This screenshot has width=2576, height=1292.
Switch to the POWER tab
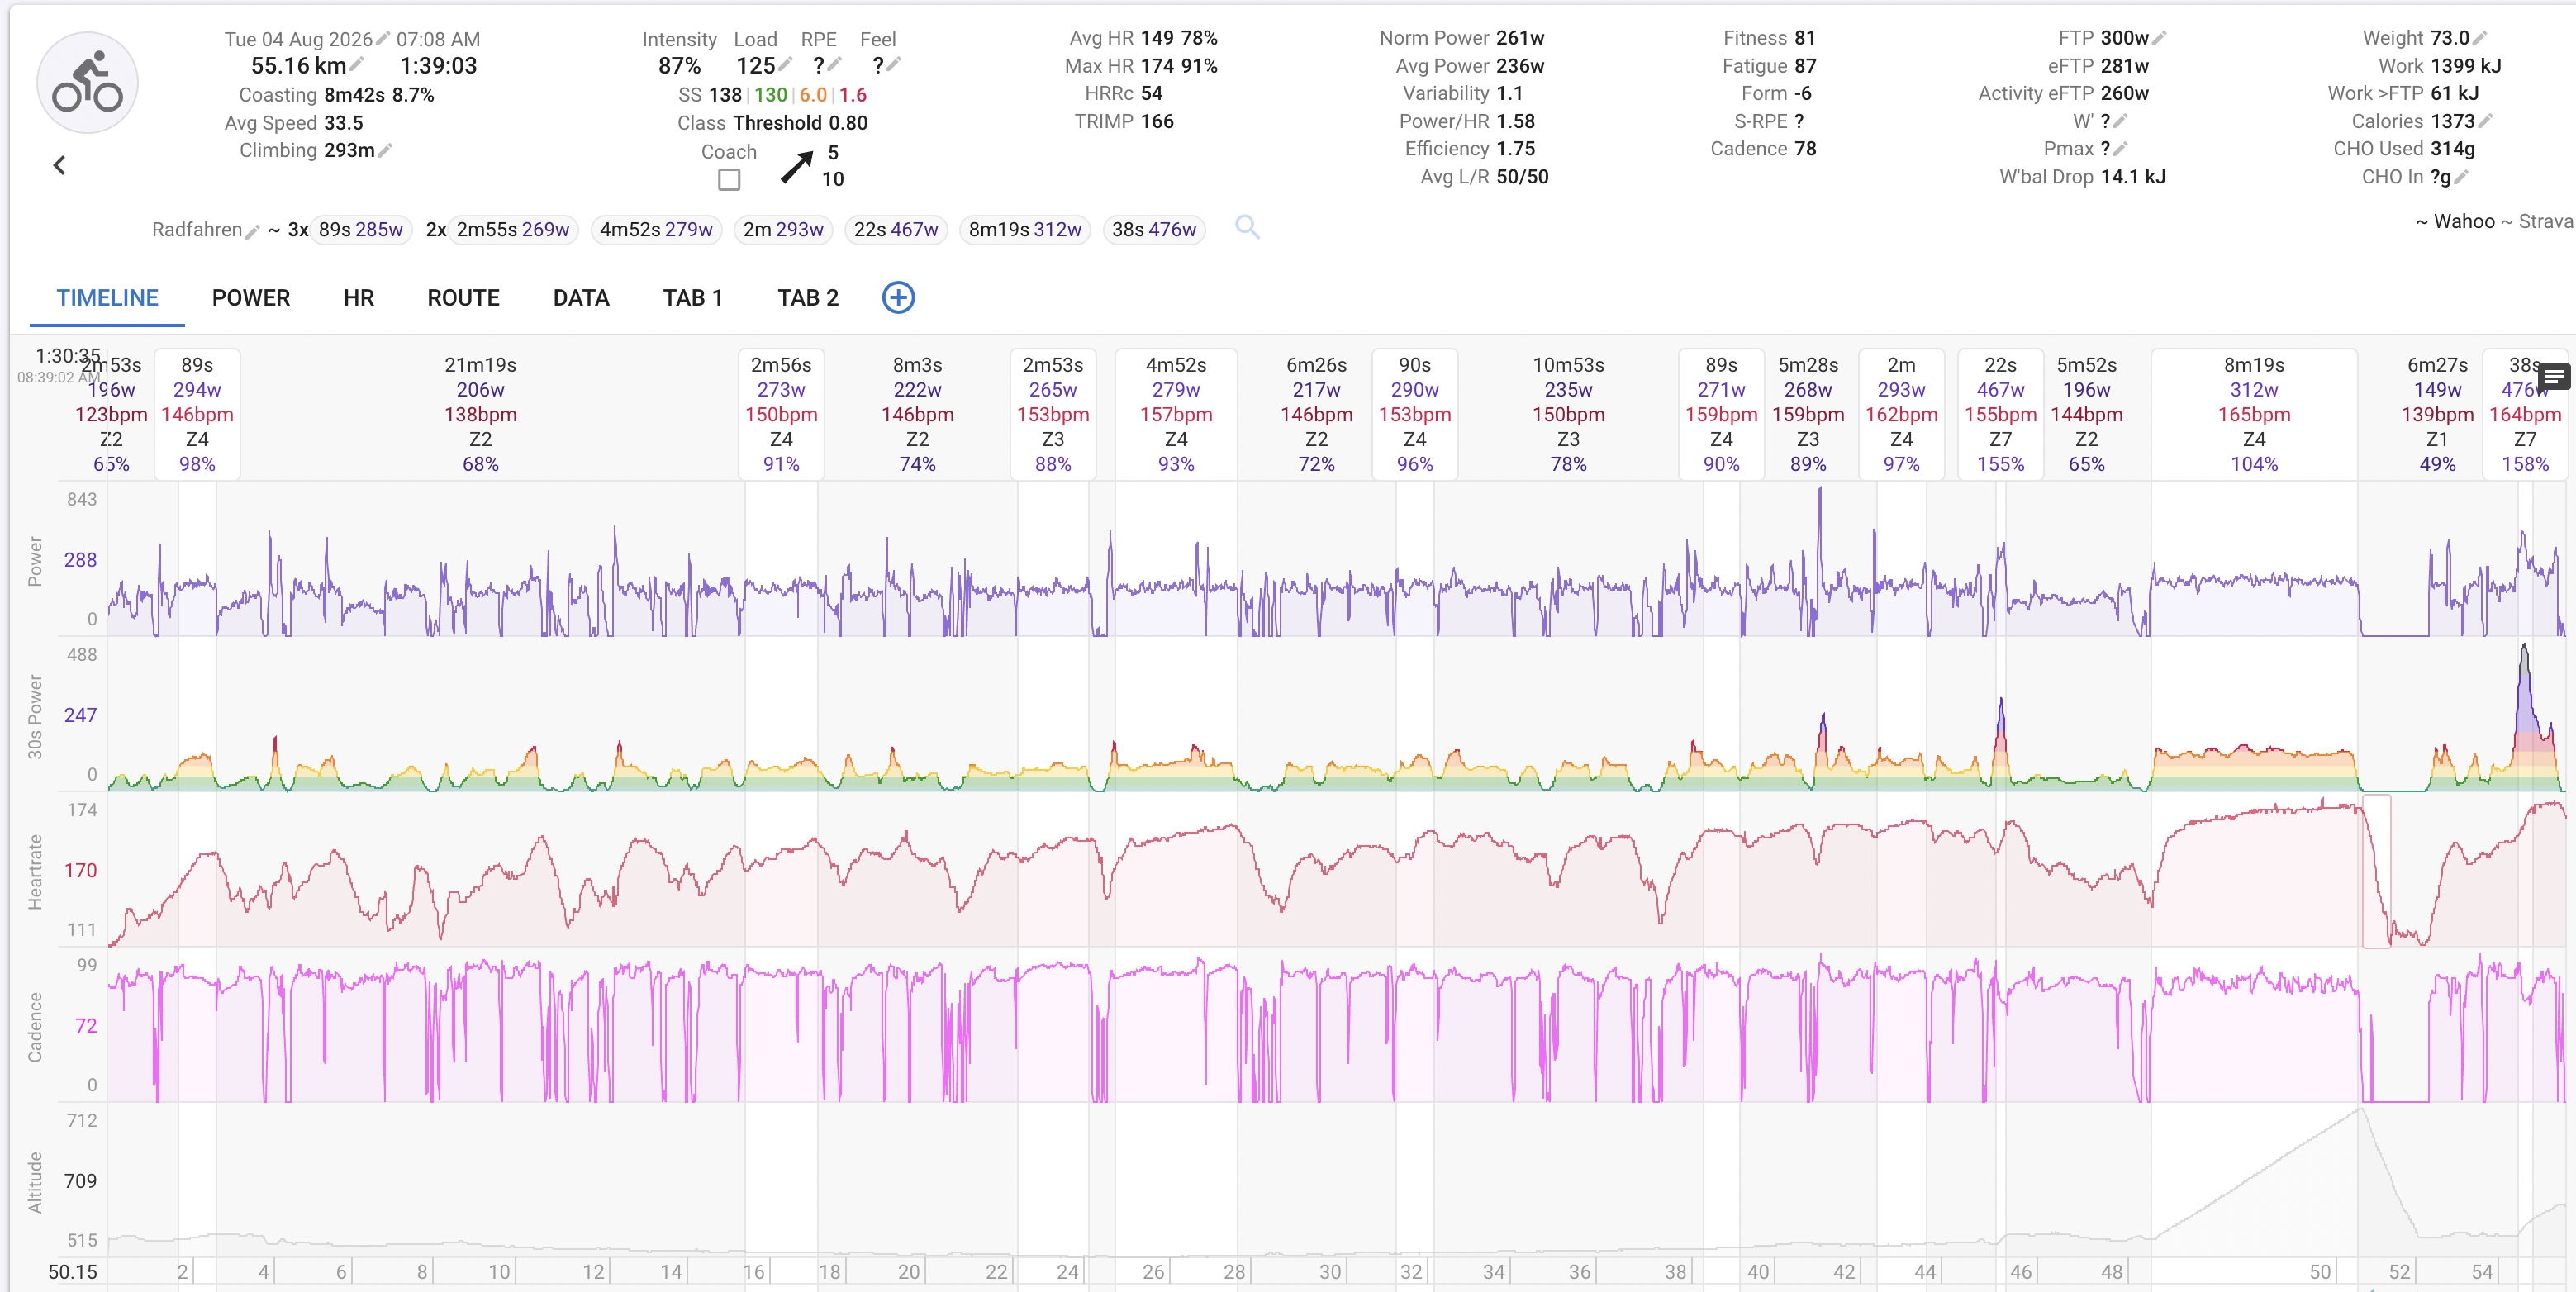pos(251,298)
